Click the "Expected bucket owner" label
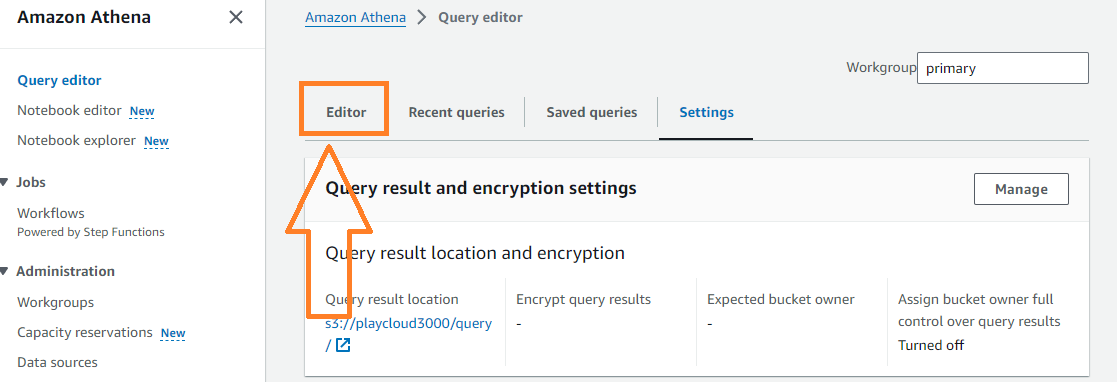The image size is (1117, 382). click(x=781, y=299)
